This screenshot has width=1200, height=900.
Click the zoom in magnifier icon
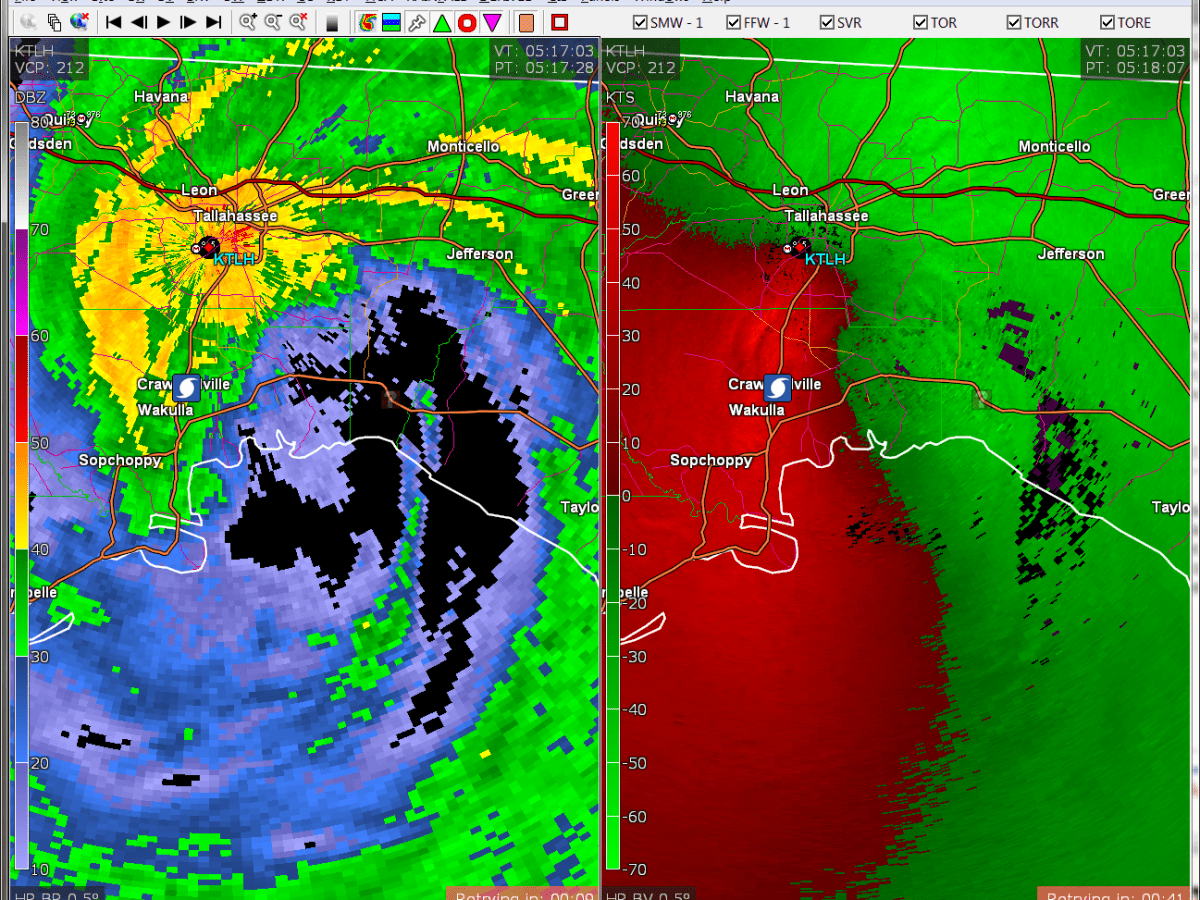pyautogui.click(x=247, y=22)
